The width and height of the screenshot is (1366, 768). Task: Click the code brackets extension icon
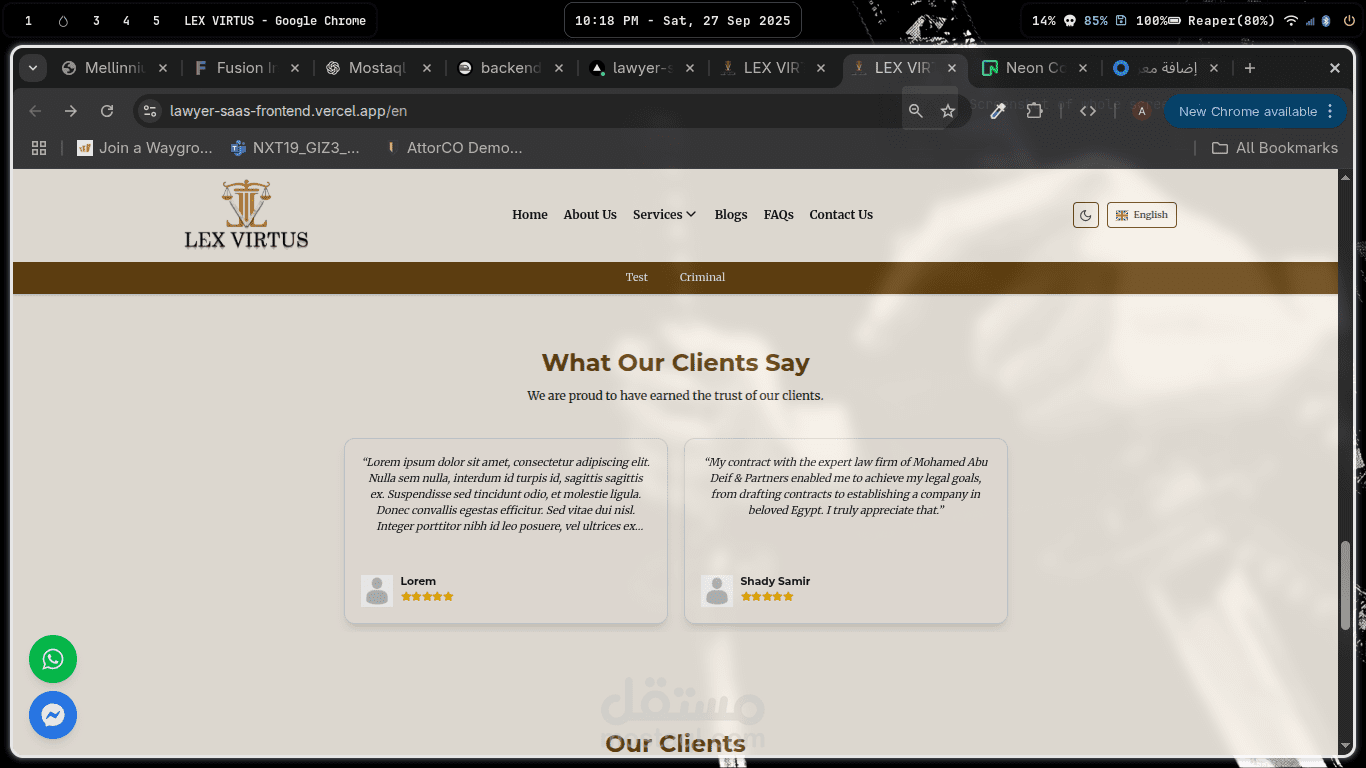point(1088,111)
